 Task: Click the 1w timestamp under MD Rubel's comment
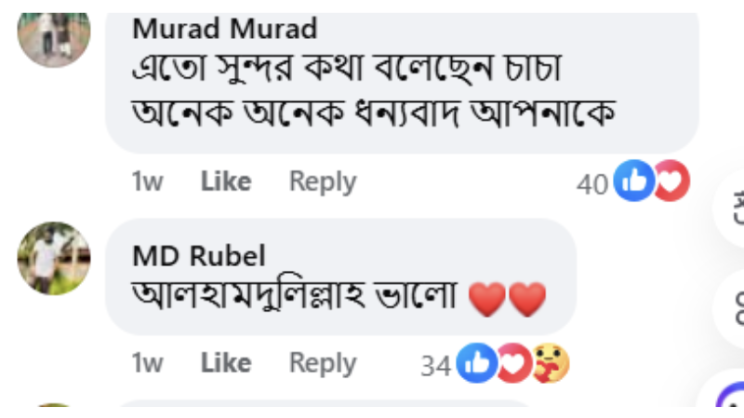point(147,364)
